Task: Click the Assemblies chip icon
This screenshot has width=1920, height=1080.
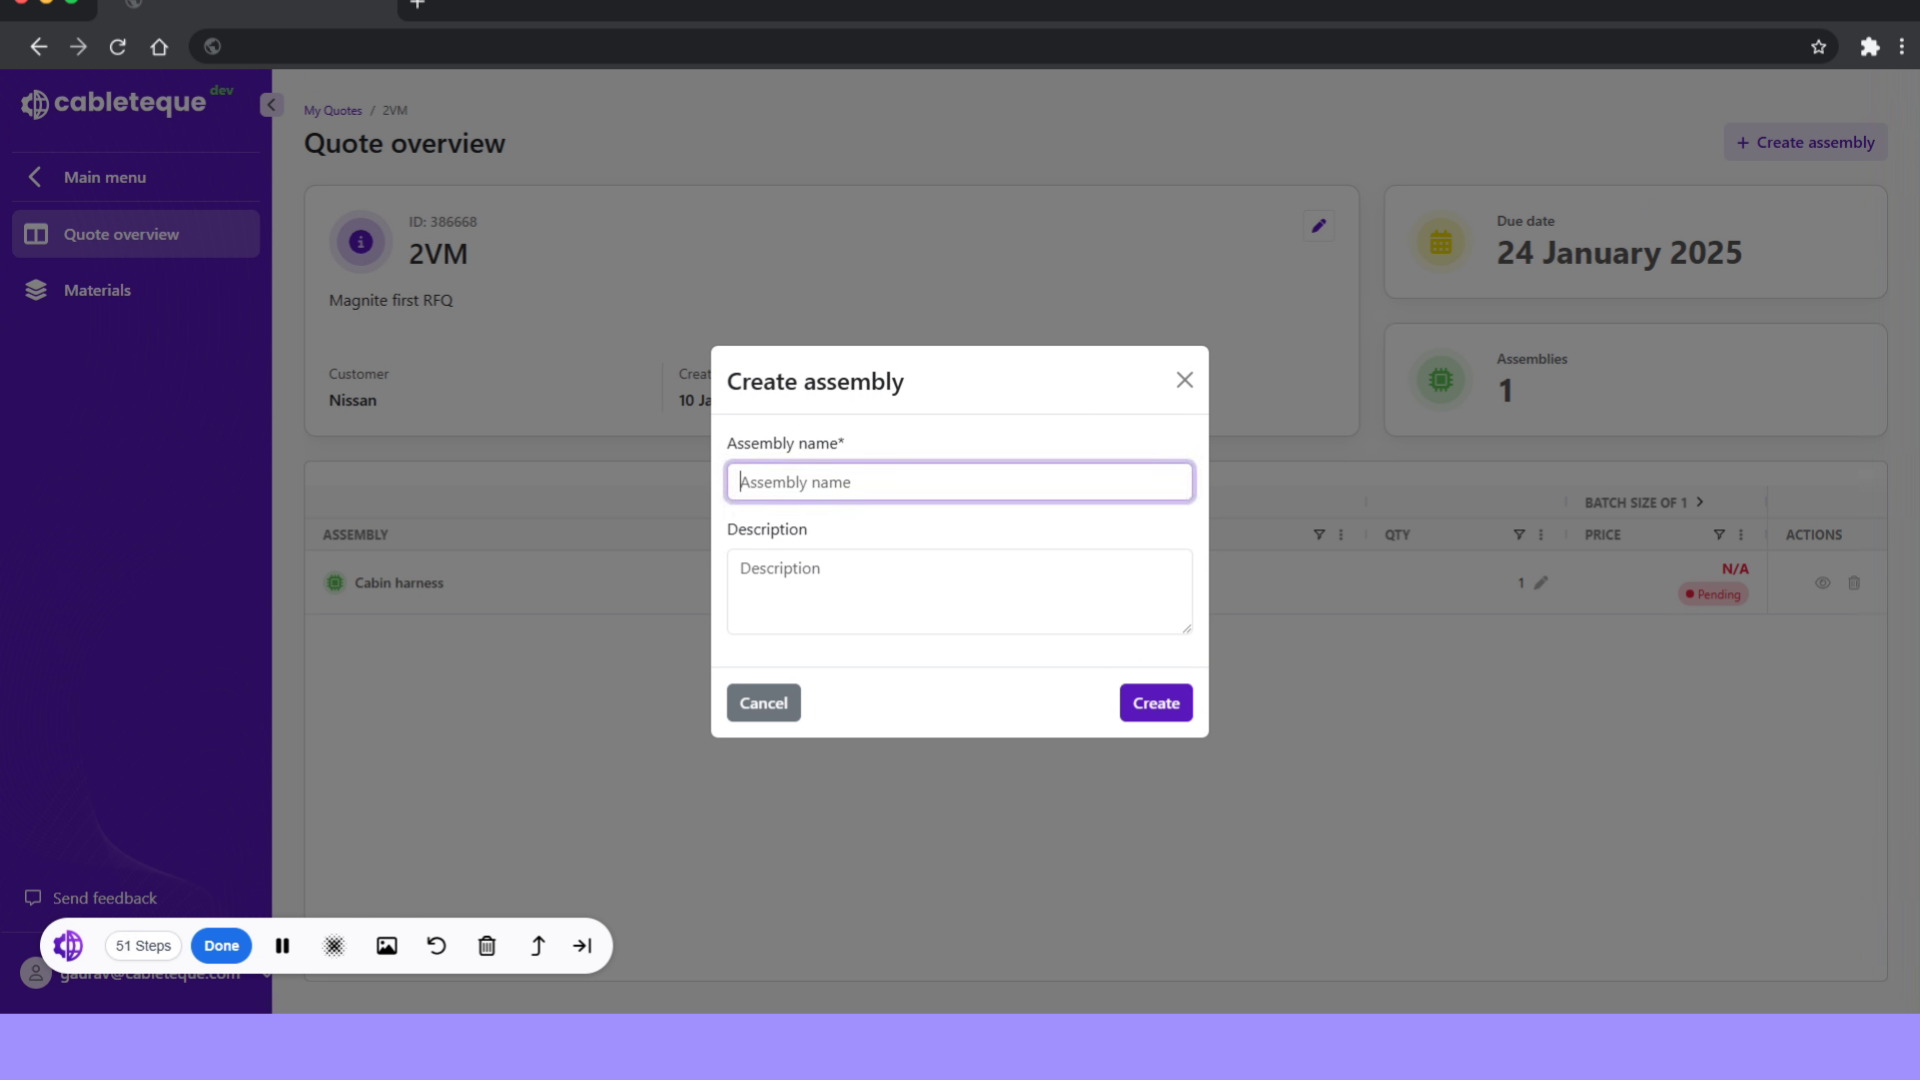Action: [x=1440, y=379]
